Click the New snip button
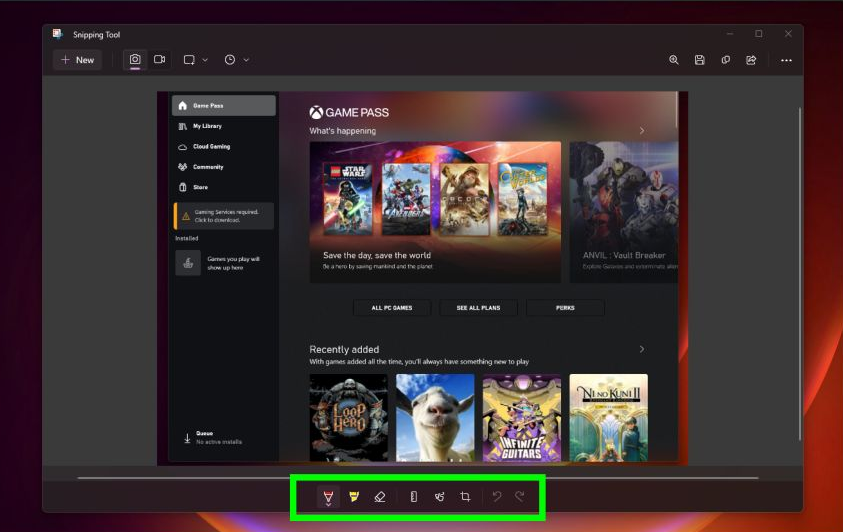Image resolution: width=843 pixels, height=532 pixels. pos(77,60)
